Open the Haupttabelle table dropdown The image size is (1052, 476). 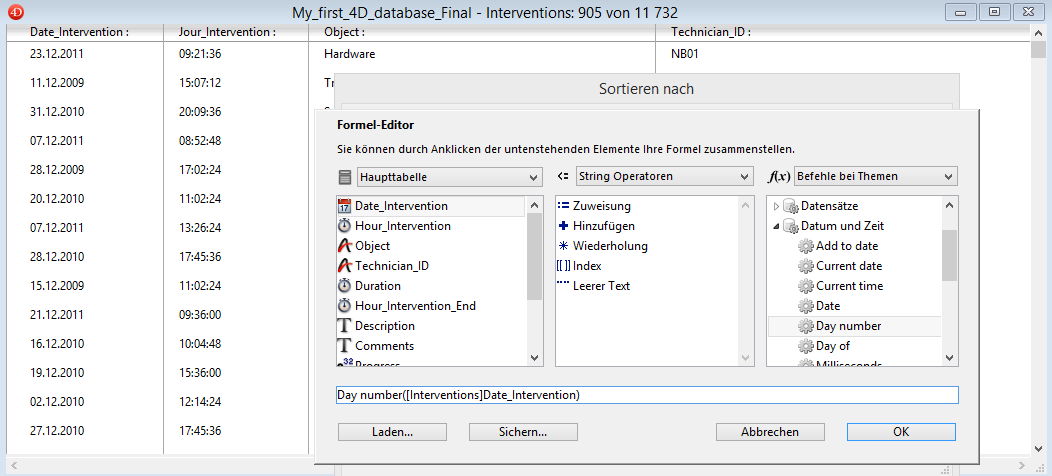click(448, 177)
